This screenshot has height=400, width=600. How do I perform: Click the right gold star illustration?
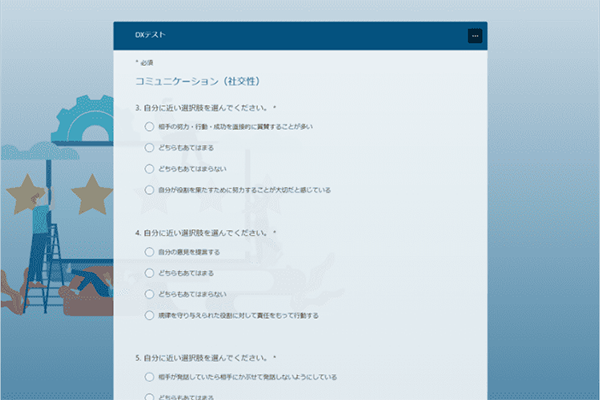[92, 191]
